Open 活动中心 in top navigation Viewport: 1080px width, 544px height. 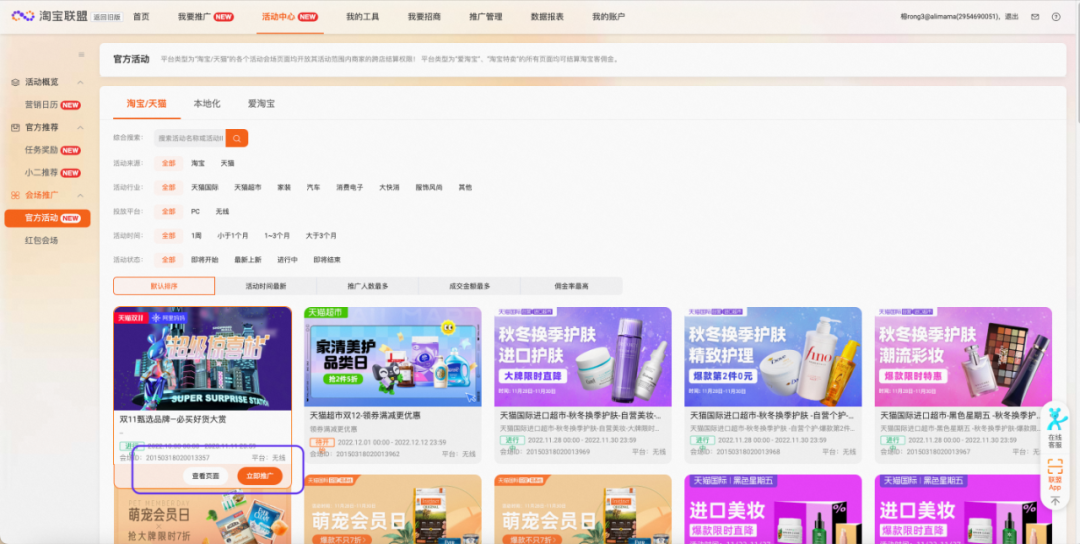tap(290, 17)
